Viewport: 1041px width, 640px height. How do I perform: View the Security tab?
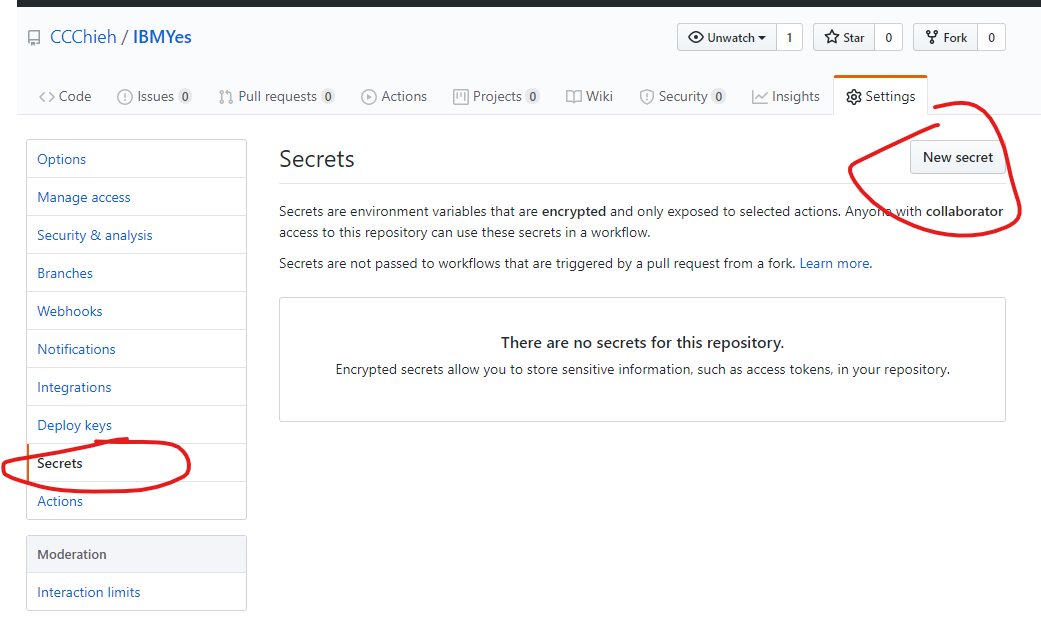click(682, 97)
